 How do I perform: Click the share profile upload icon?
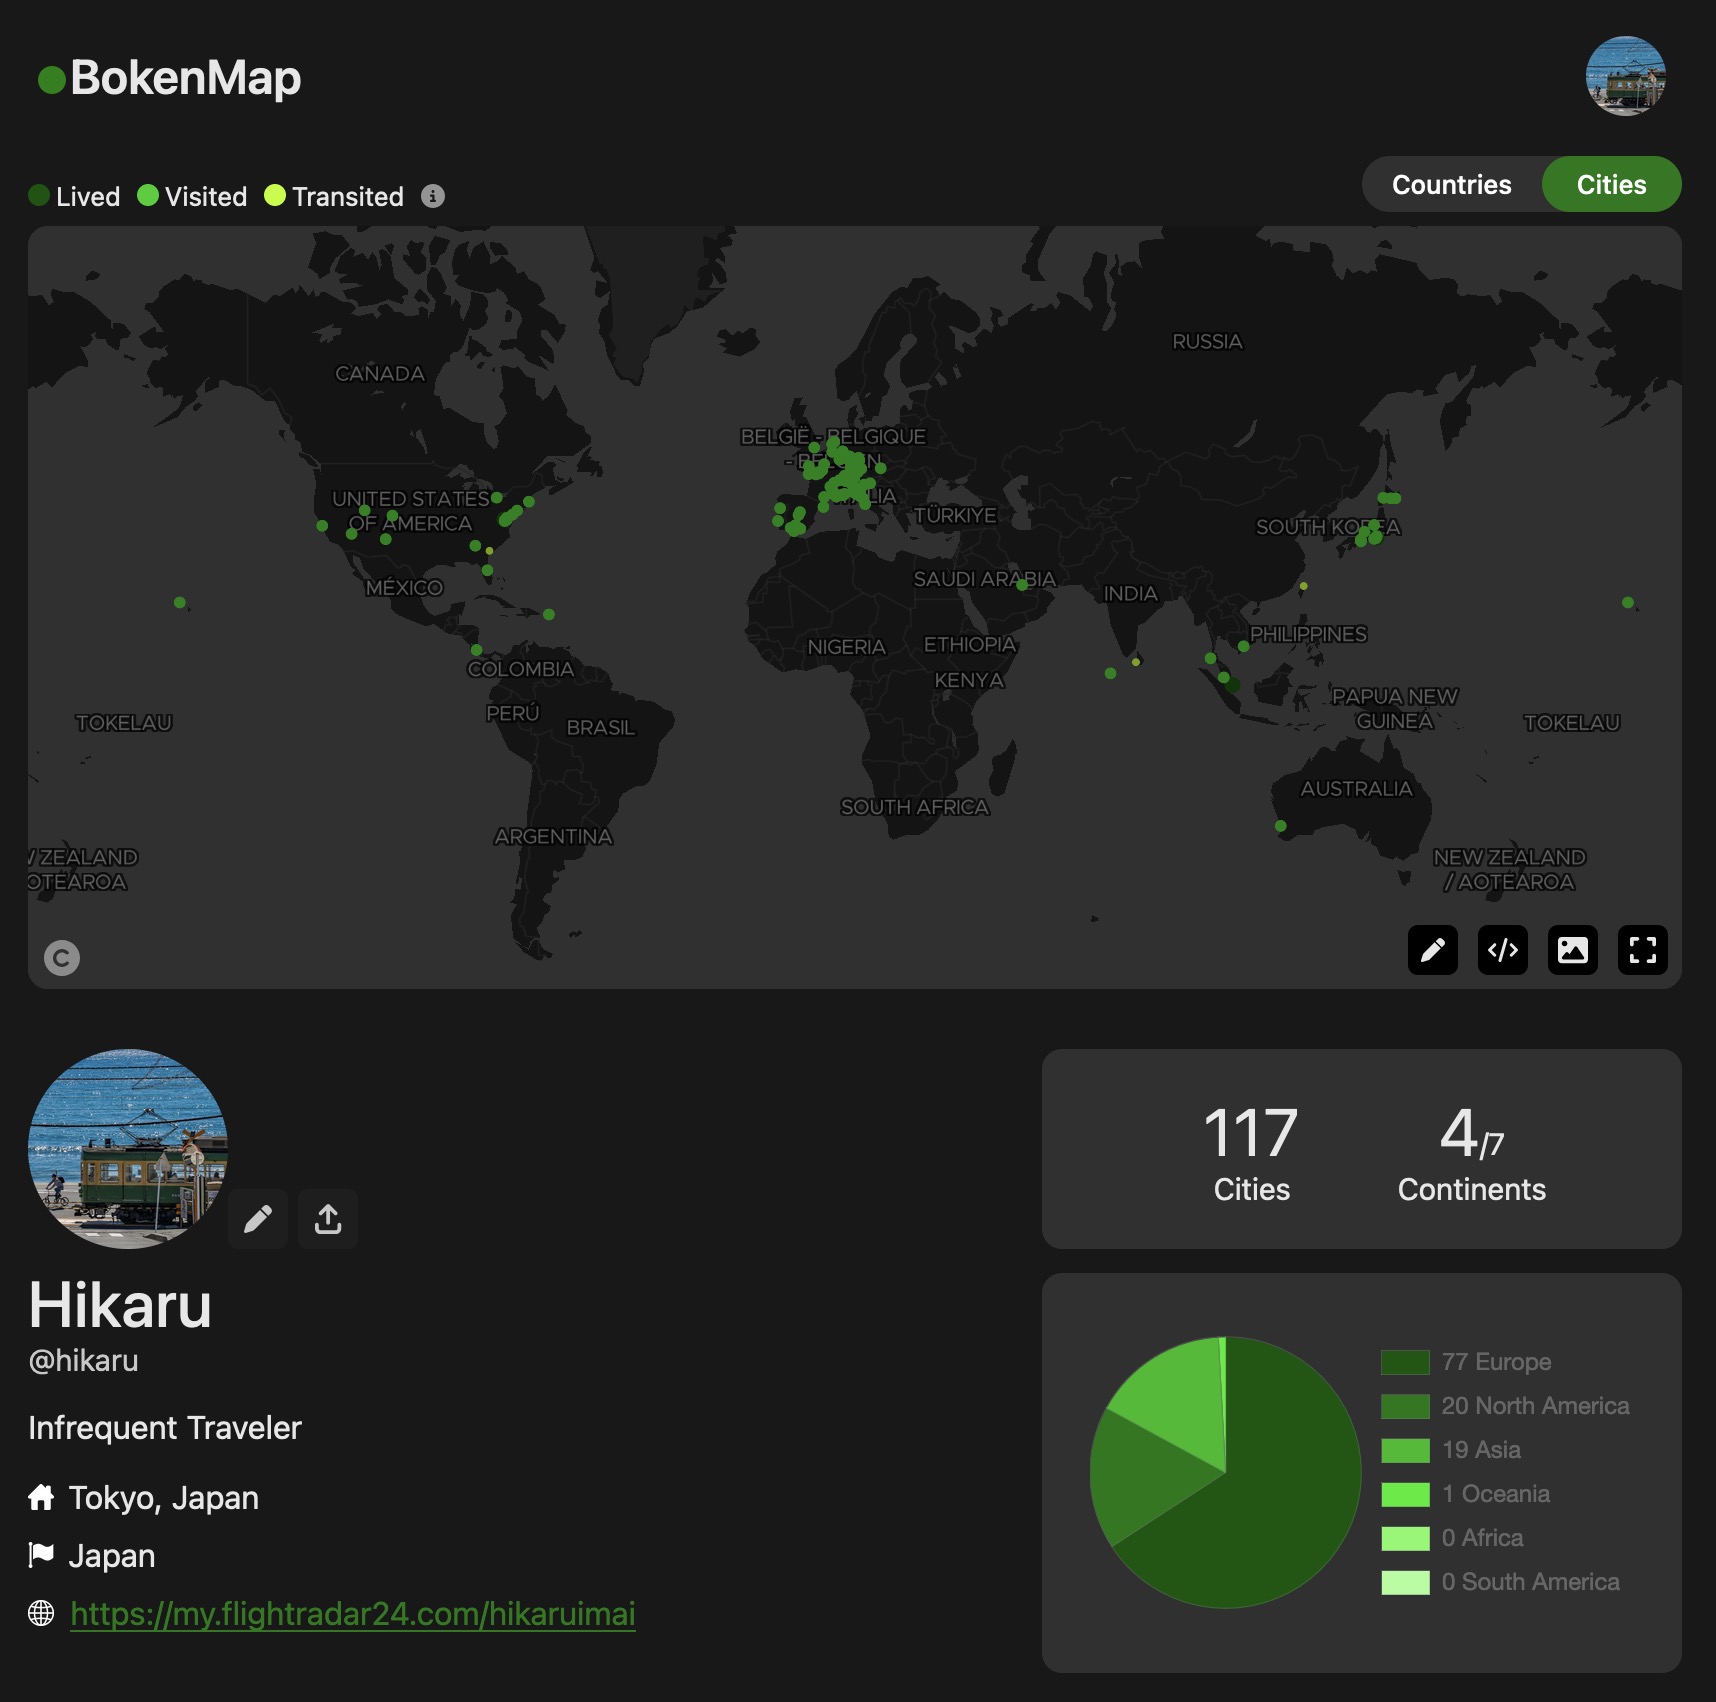coord(328,1219)
